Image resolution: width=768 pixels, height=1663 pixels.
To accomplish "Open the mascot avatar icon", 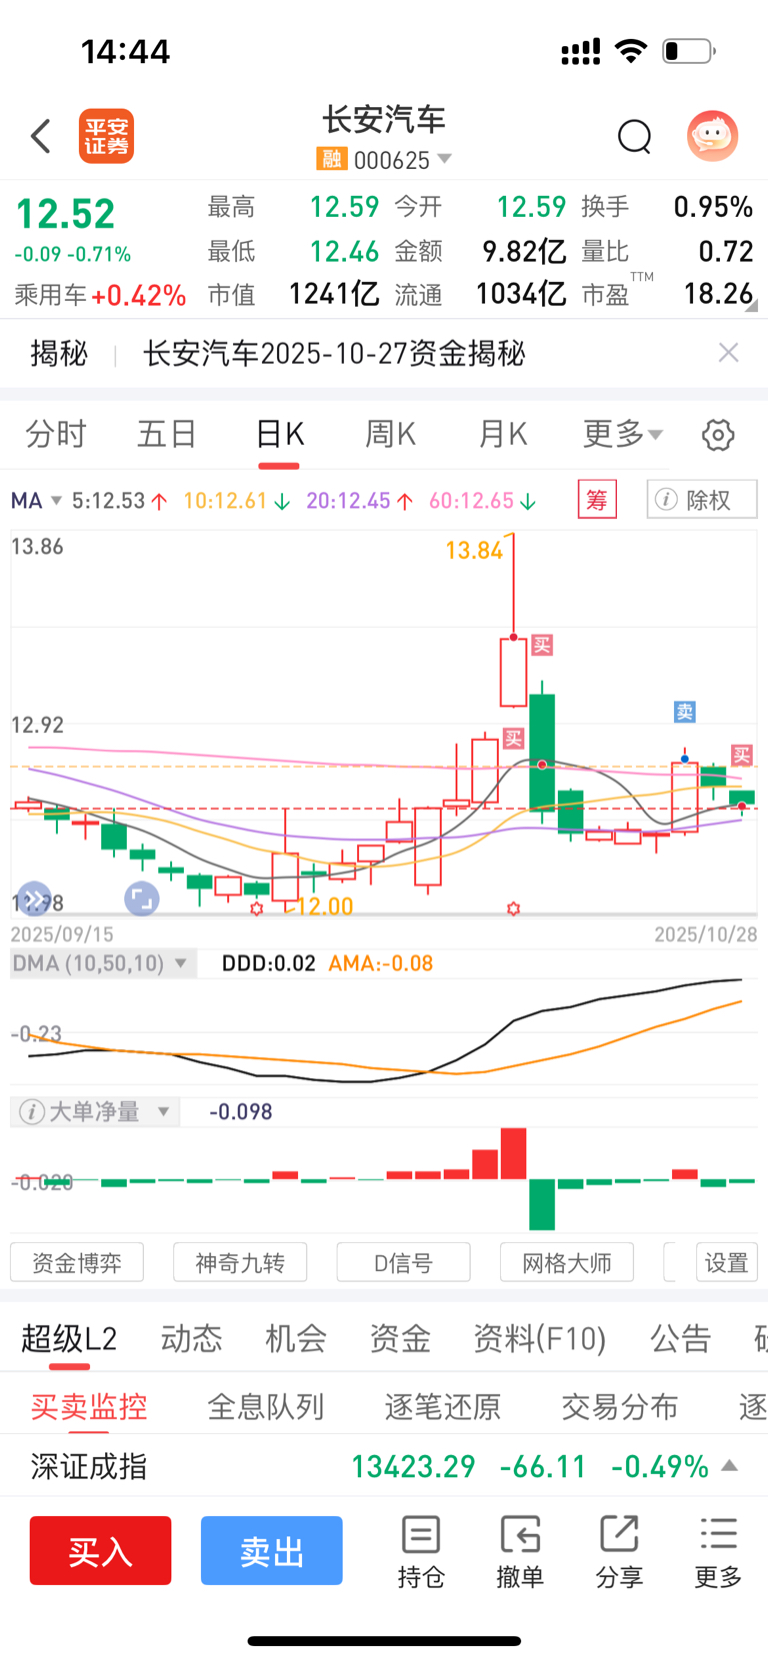I will [x=712, y=136].
